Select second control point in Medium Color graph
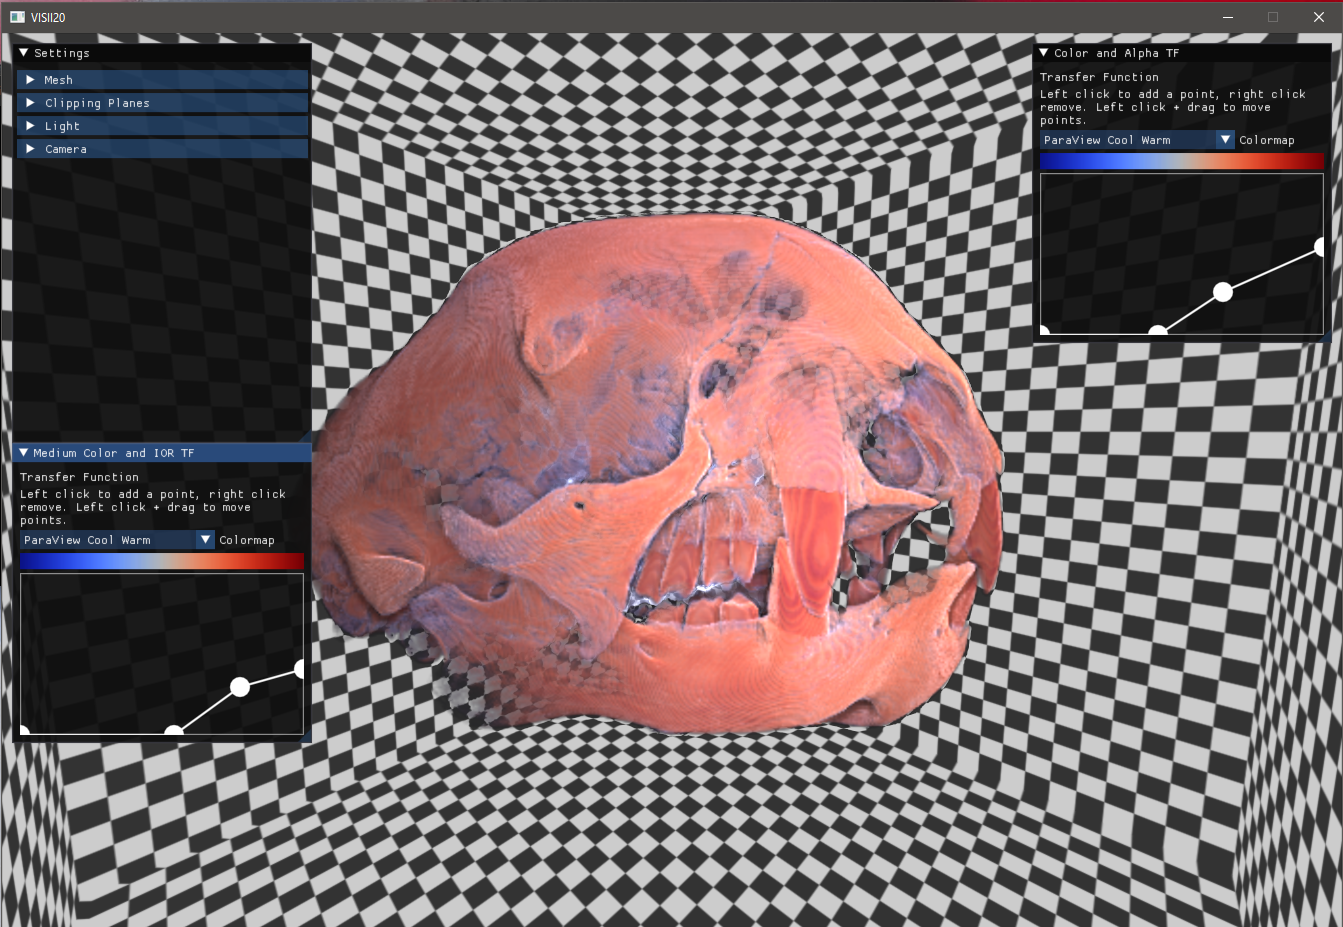The height and width of the screenshot is (927, 1343). coord(174,732)
